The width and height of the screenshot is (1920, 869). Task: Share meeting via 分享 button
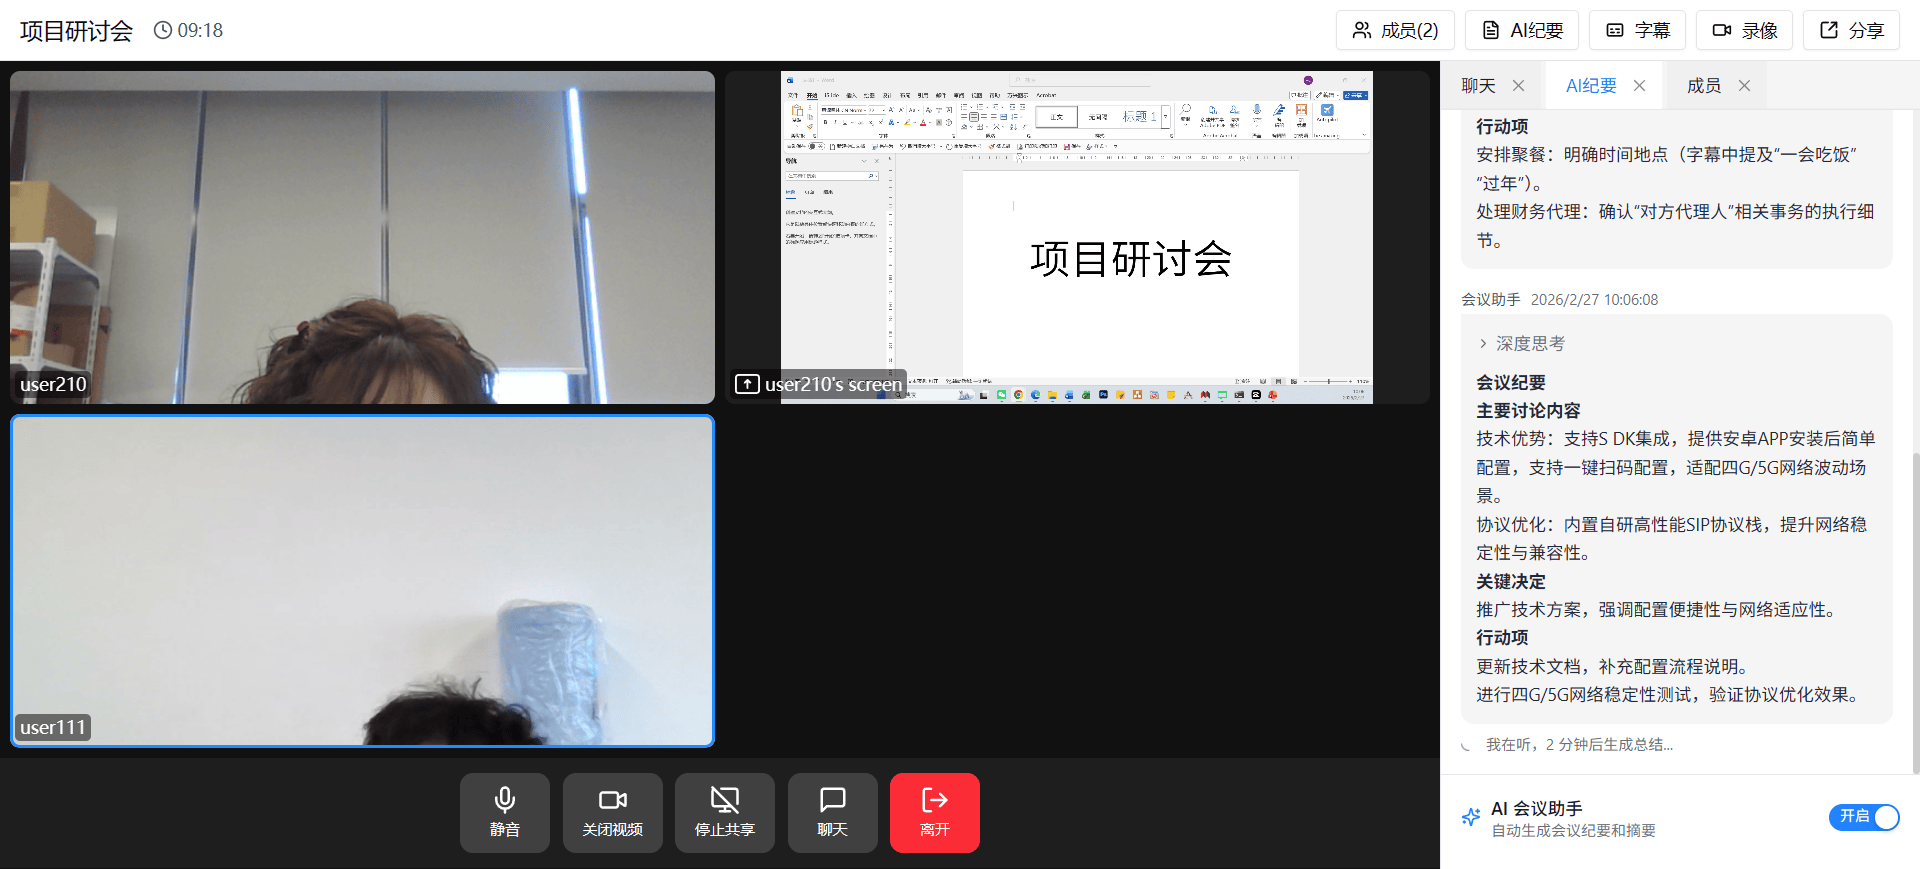1851,30
